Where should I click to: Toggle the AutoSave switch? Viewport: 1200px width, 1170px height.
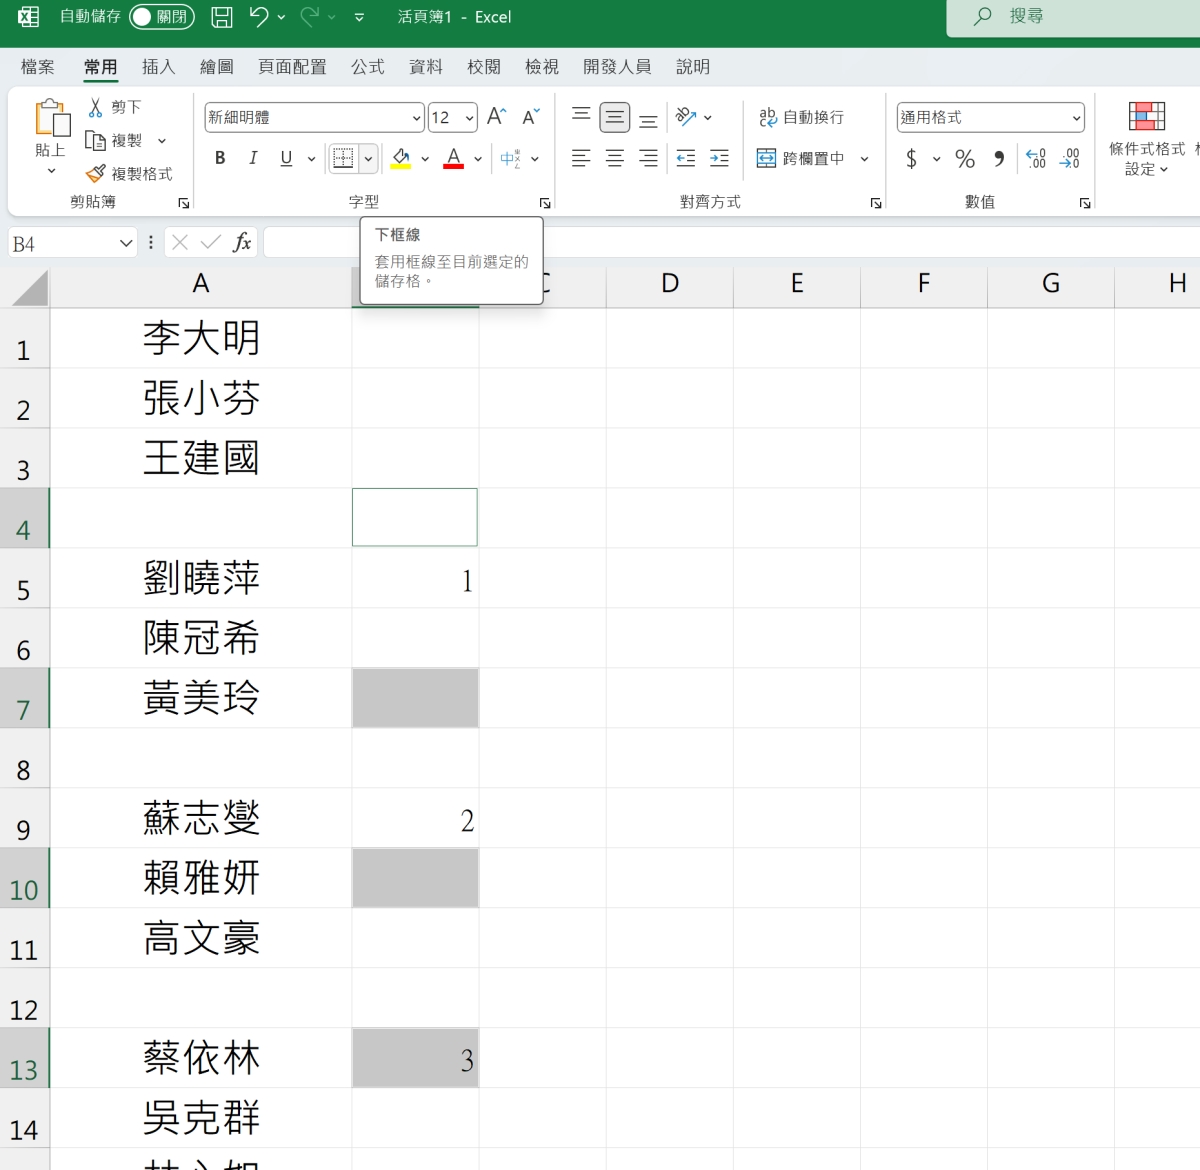coord(161,17)
